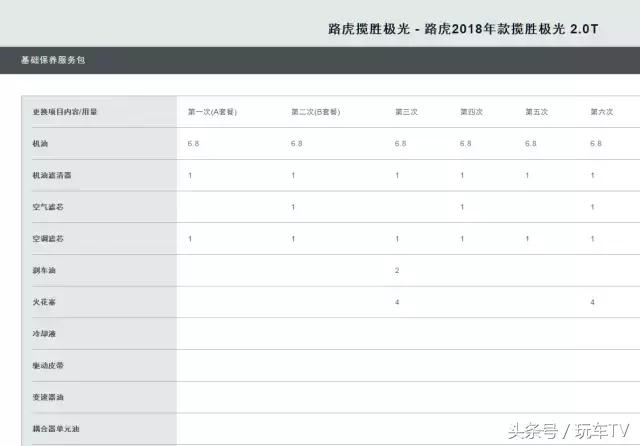The width and height of the screenshot is (640, 446).
Task: Click the title 路虎揽胜极光 2.0T heading
Action: coord(463,29)
